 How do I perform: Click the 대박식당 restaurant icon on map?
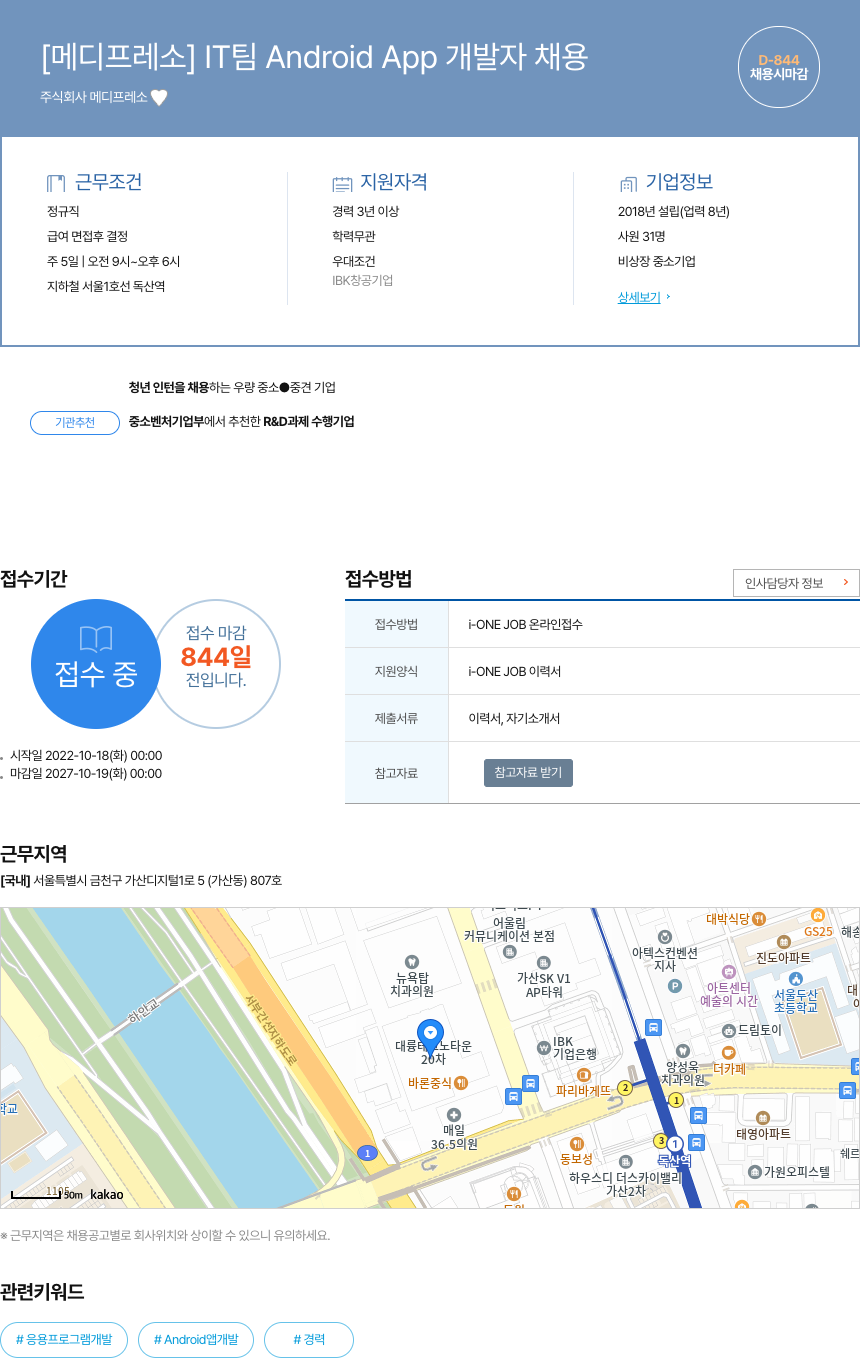tap(759, 918)
